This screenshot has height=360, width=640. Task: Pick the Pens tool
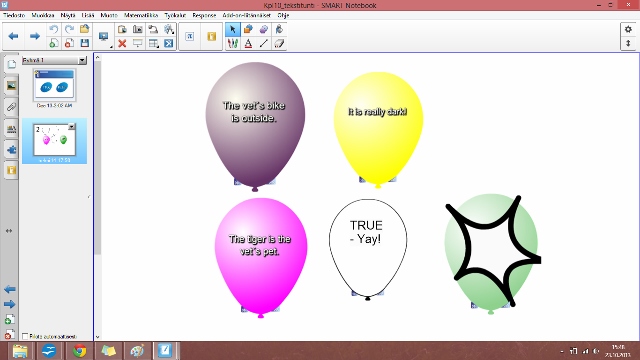click(x=233, y=43)
